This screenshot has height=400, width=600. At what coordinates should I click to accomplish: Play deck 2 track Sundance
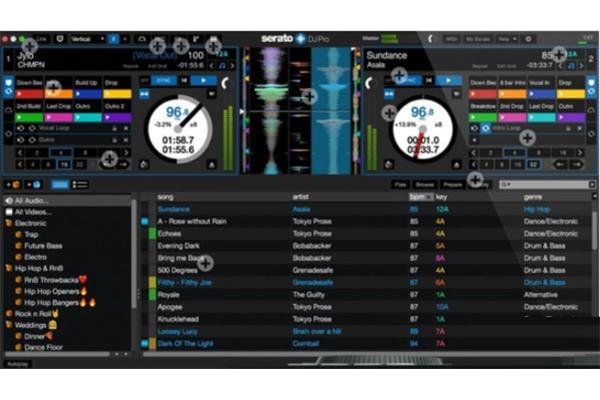click(448, 80)
